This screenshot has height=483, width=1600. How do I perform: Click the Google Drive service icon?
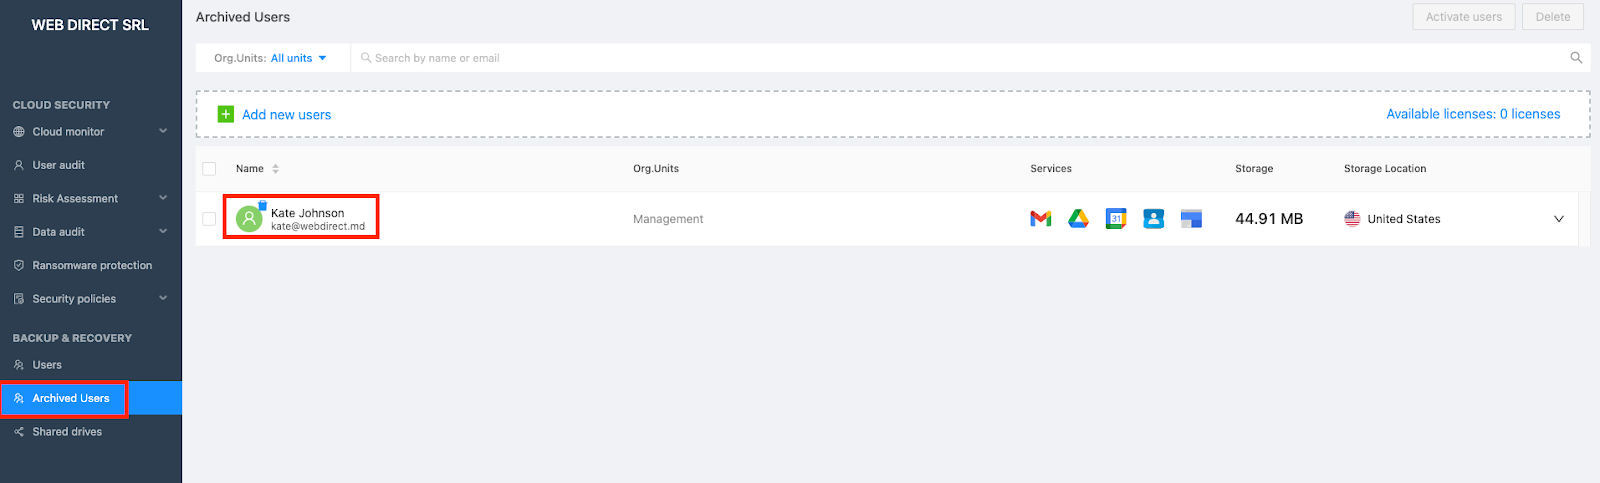click(x=1078, y=219)
